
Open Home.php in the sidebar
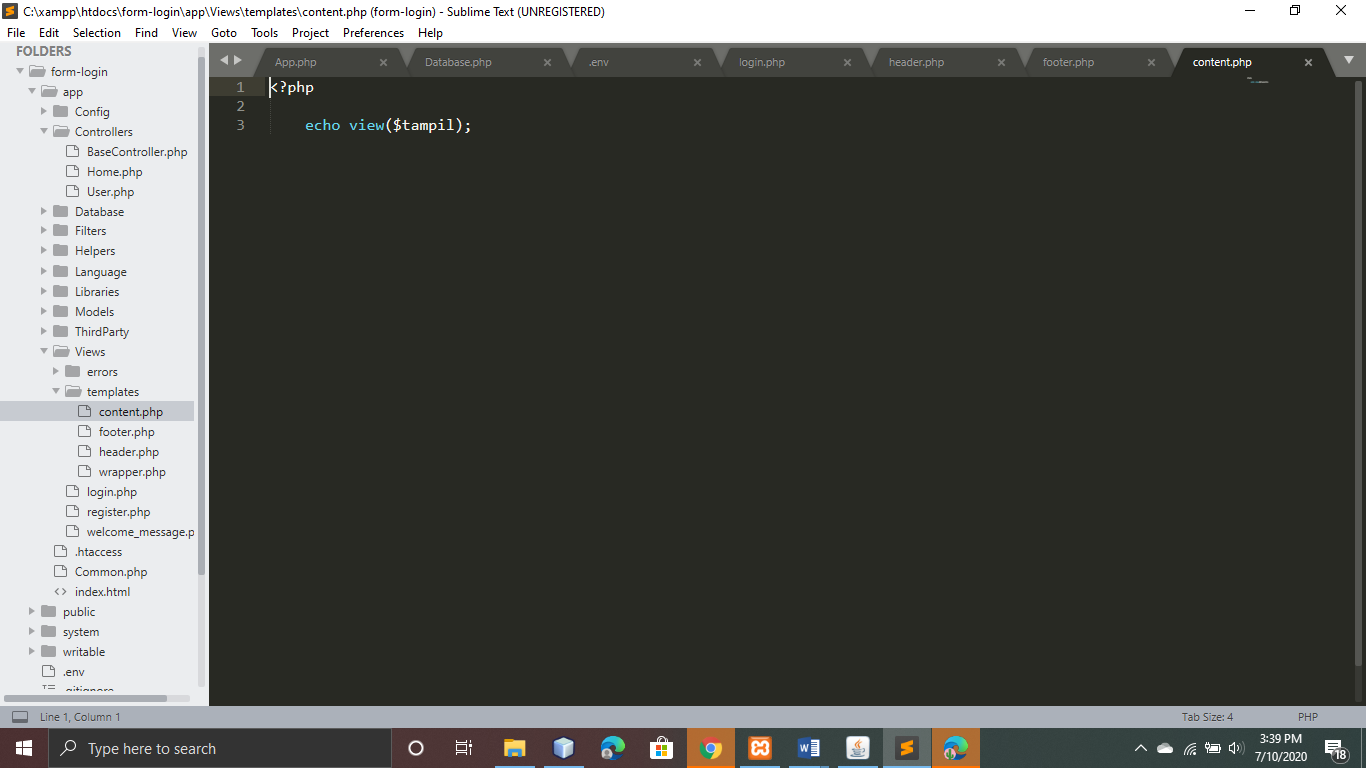pyautogui.click(x=114, y=172)
